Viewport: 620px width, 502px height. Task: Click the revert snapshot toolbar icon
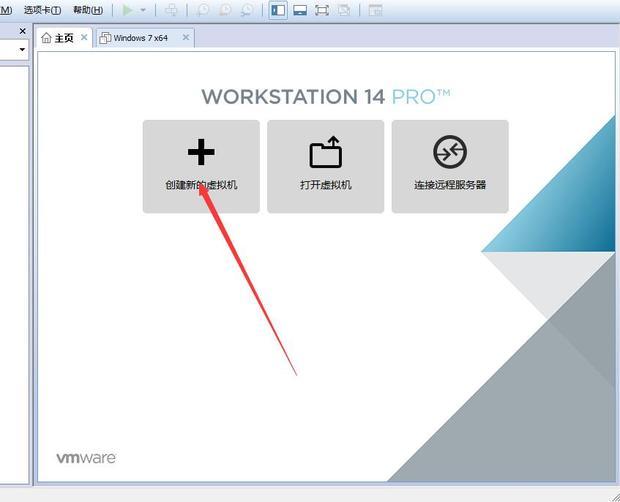coord(225,10)
